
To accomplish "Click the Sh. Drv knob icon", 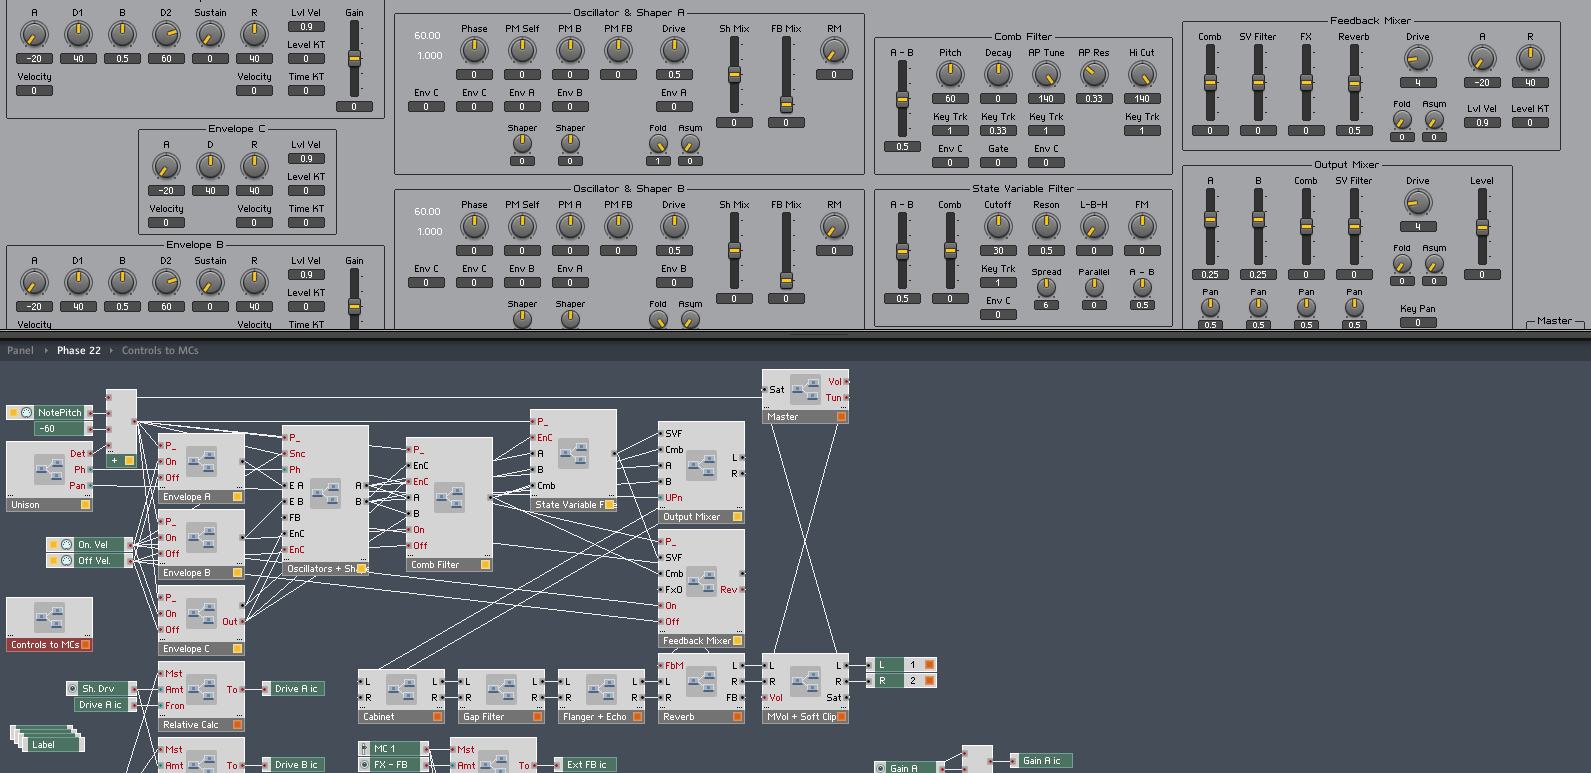I will pyautogui.click(x=72, y=688).
